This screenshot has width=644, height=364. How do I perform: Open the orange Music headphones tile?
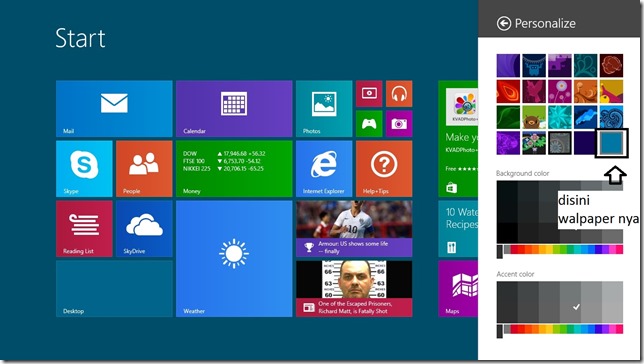(399, 94)
